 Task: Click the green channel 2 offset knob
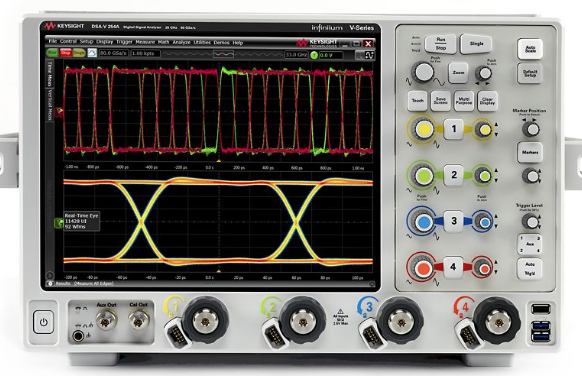pyautogui.click(x=483, y=176)
